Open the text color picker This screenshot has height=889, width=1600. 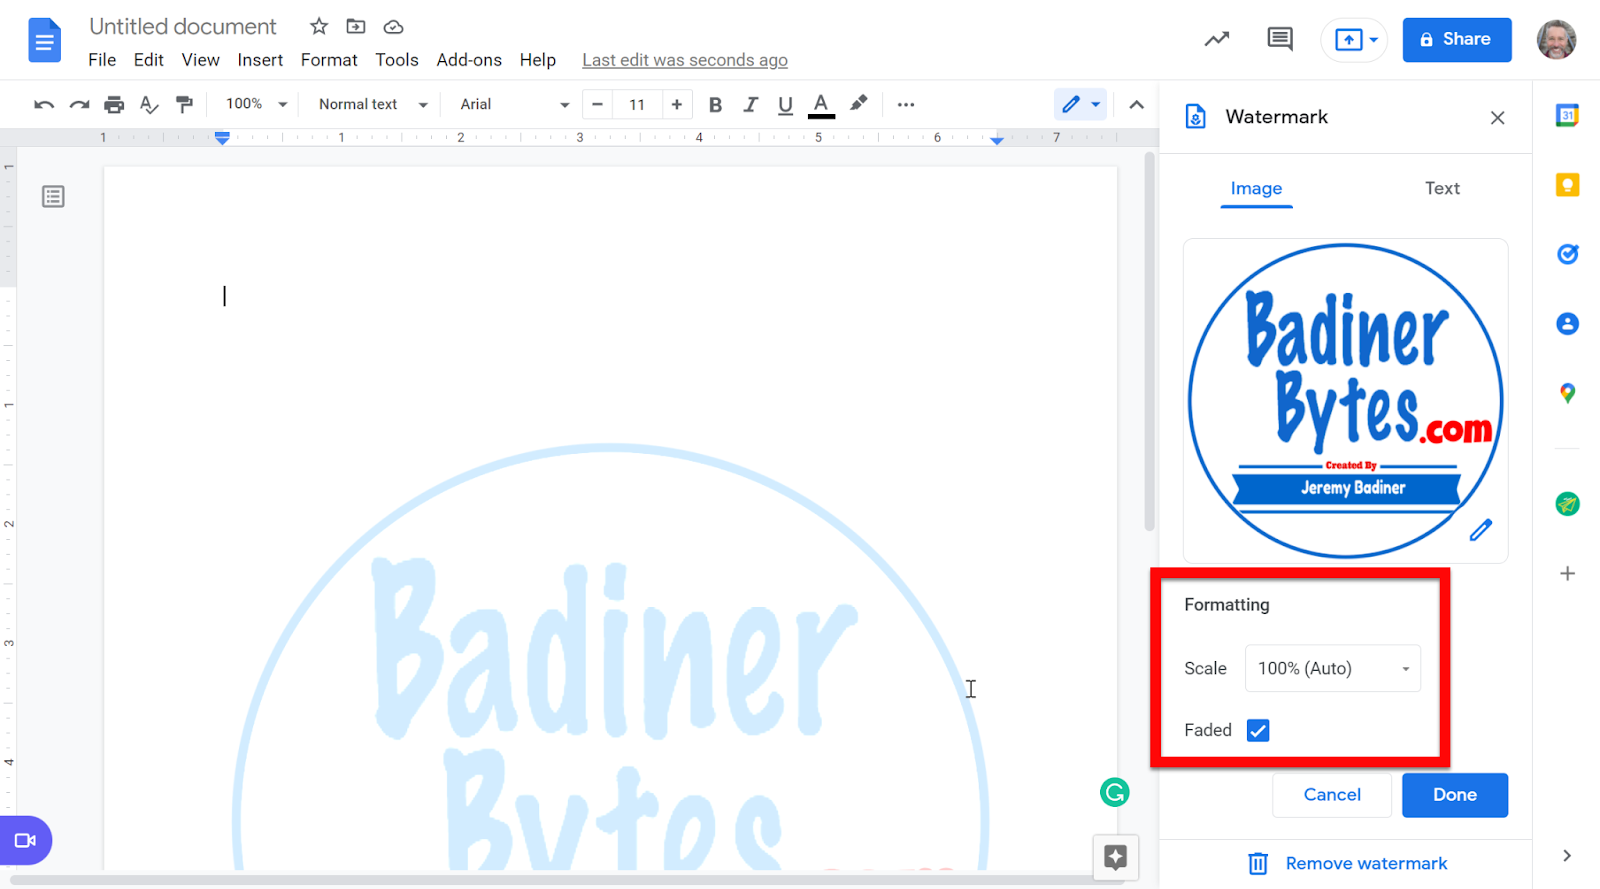(821, 104)
